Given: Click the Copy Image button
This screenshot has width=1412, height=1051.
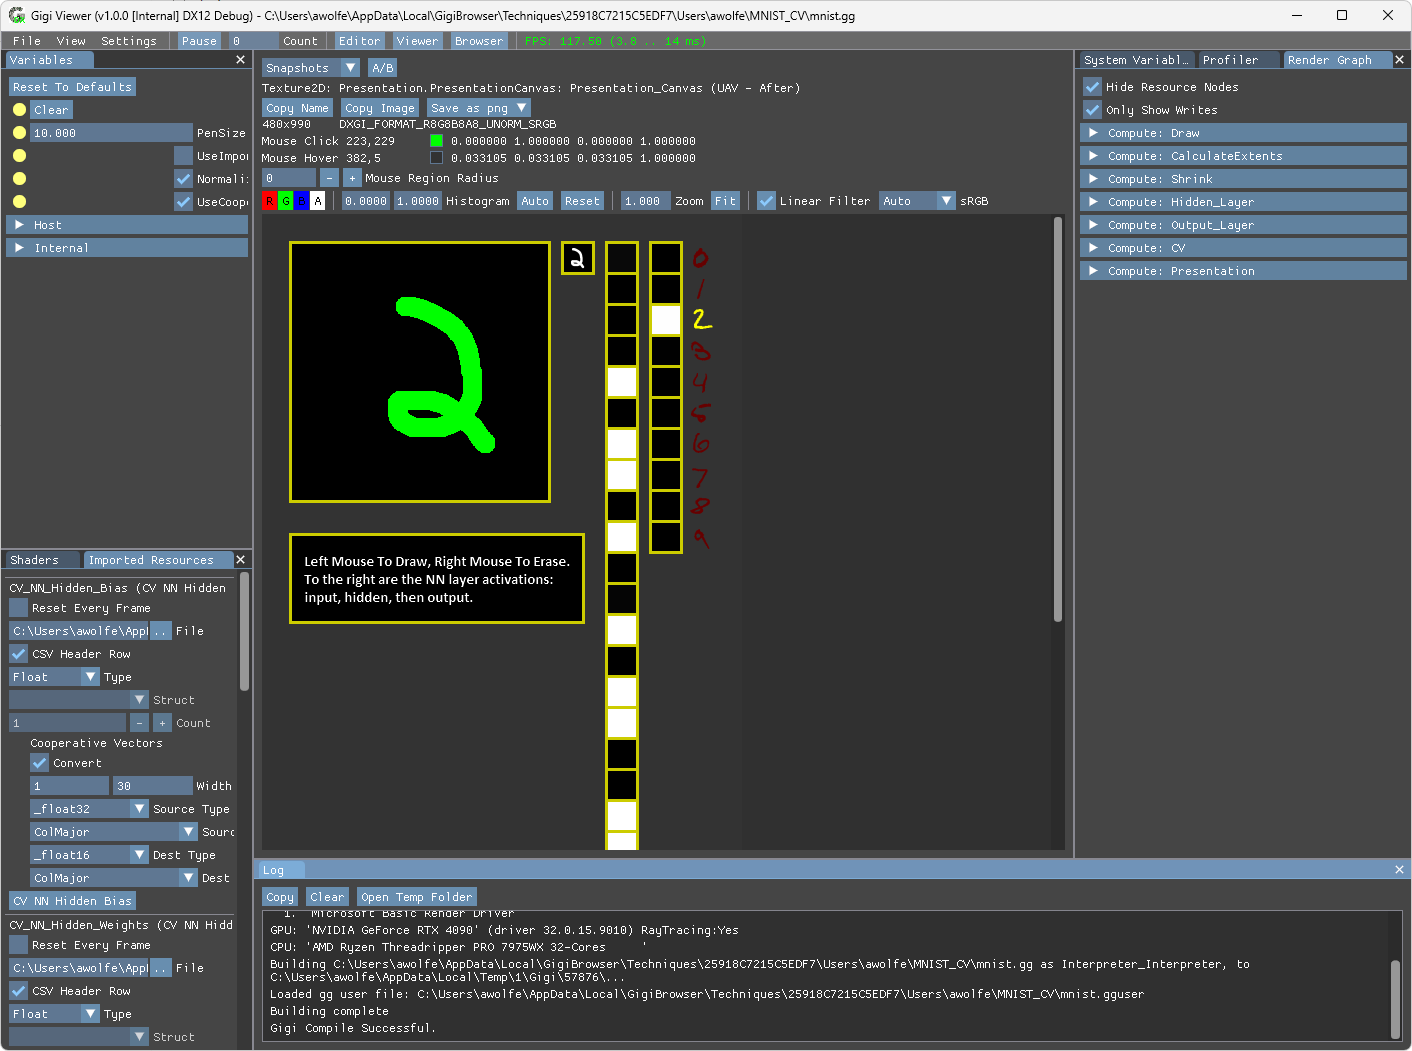Looking at the screenshot, I should [x=380, y=108].
